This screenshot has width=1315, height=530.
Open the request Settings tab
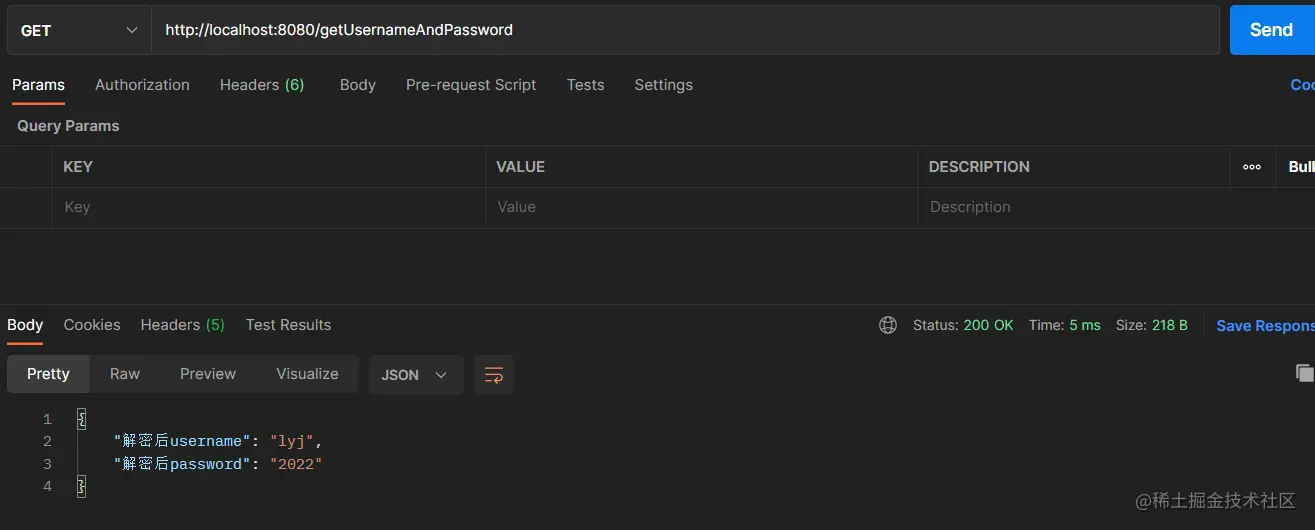pos(663,85)
